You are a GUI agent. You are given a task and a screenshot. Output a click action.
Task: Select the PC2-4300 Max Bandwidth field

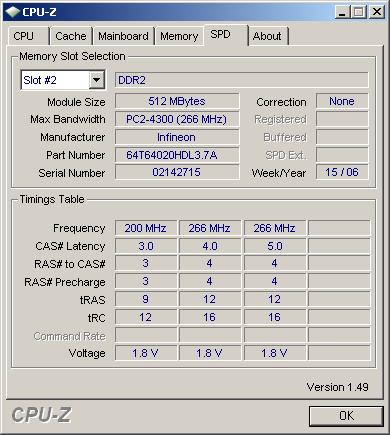(x=177, y=119)
